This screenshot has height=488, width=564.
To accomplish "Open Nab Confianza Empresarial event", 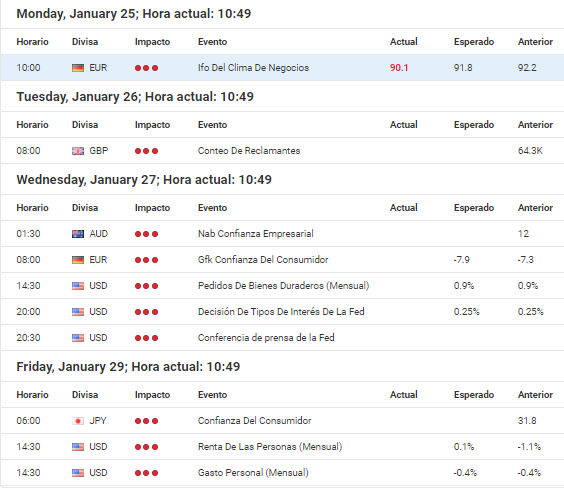I will [256, 234].
